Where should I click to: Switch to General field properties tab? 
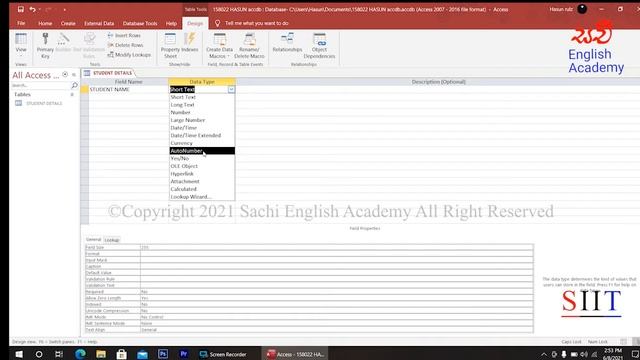point(93,240)
